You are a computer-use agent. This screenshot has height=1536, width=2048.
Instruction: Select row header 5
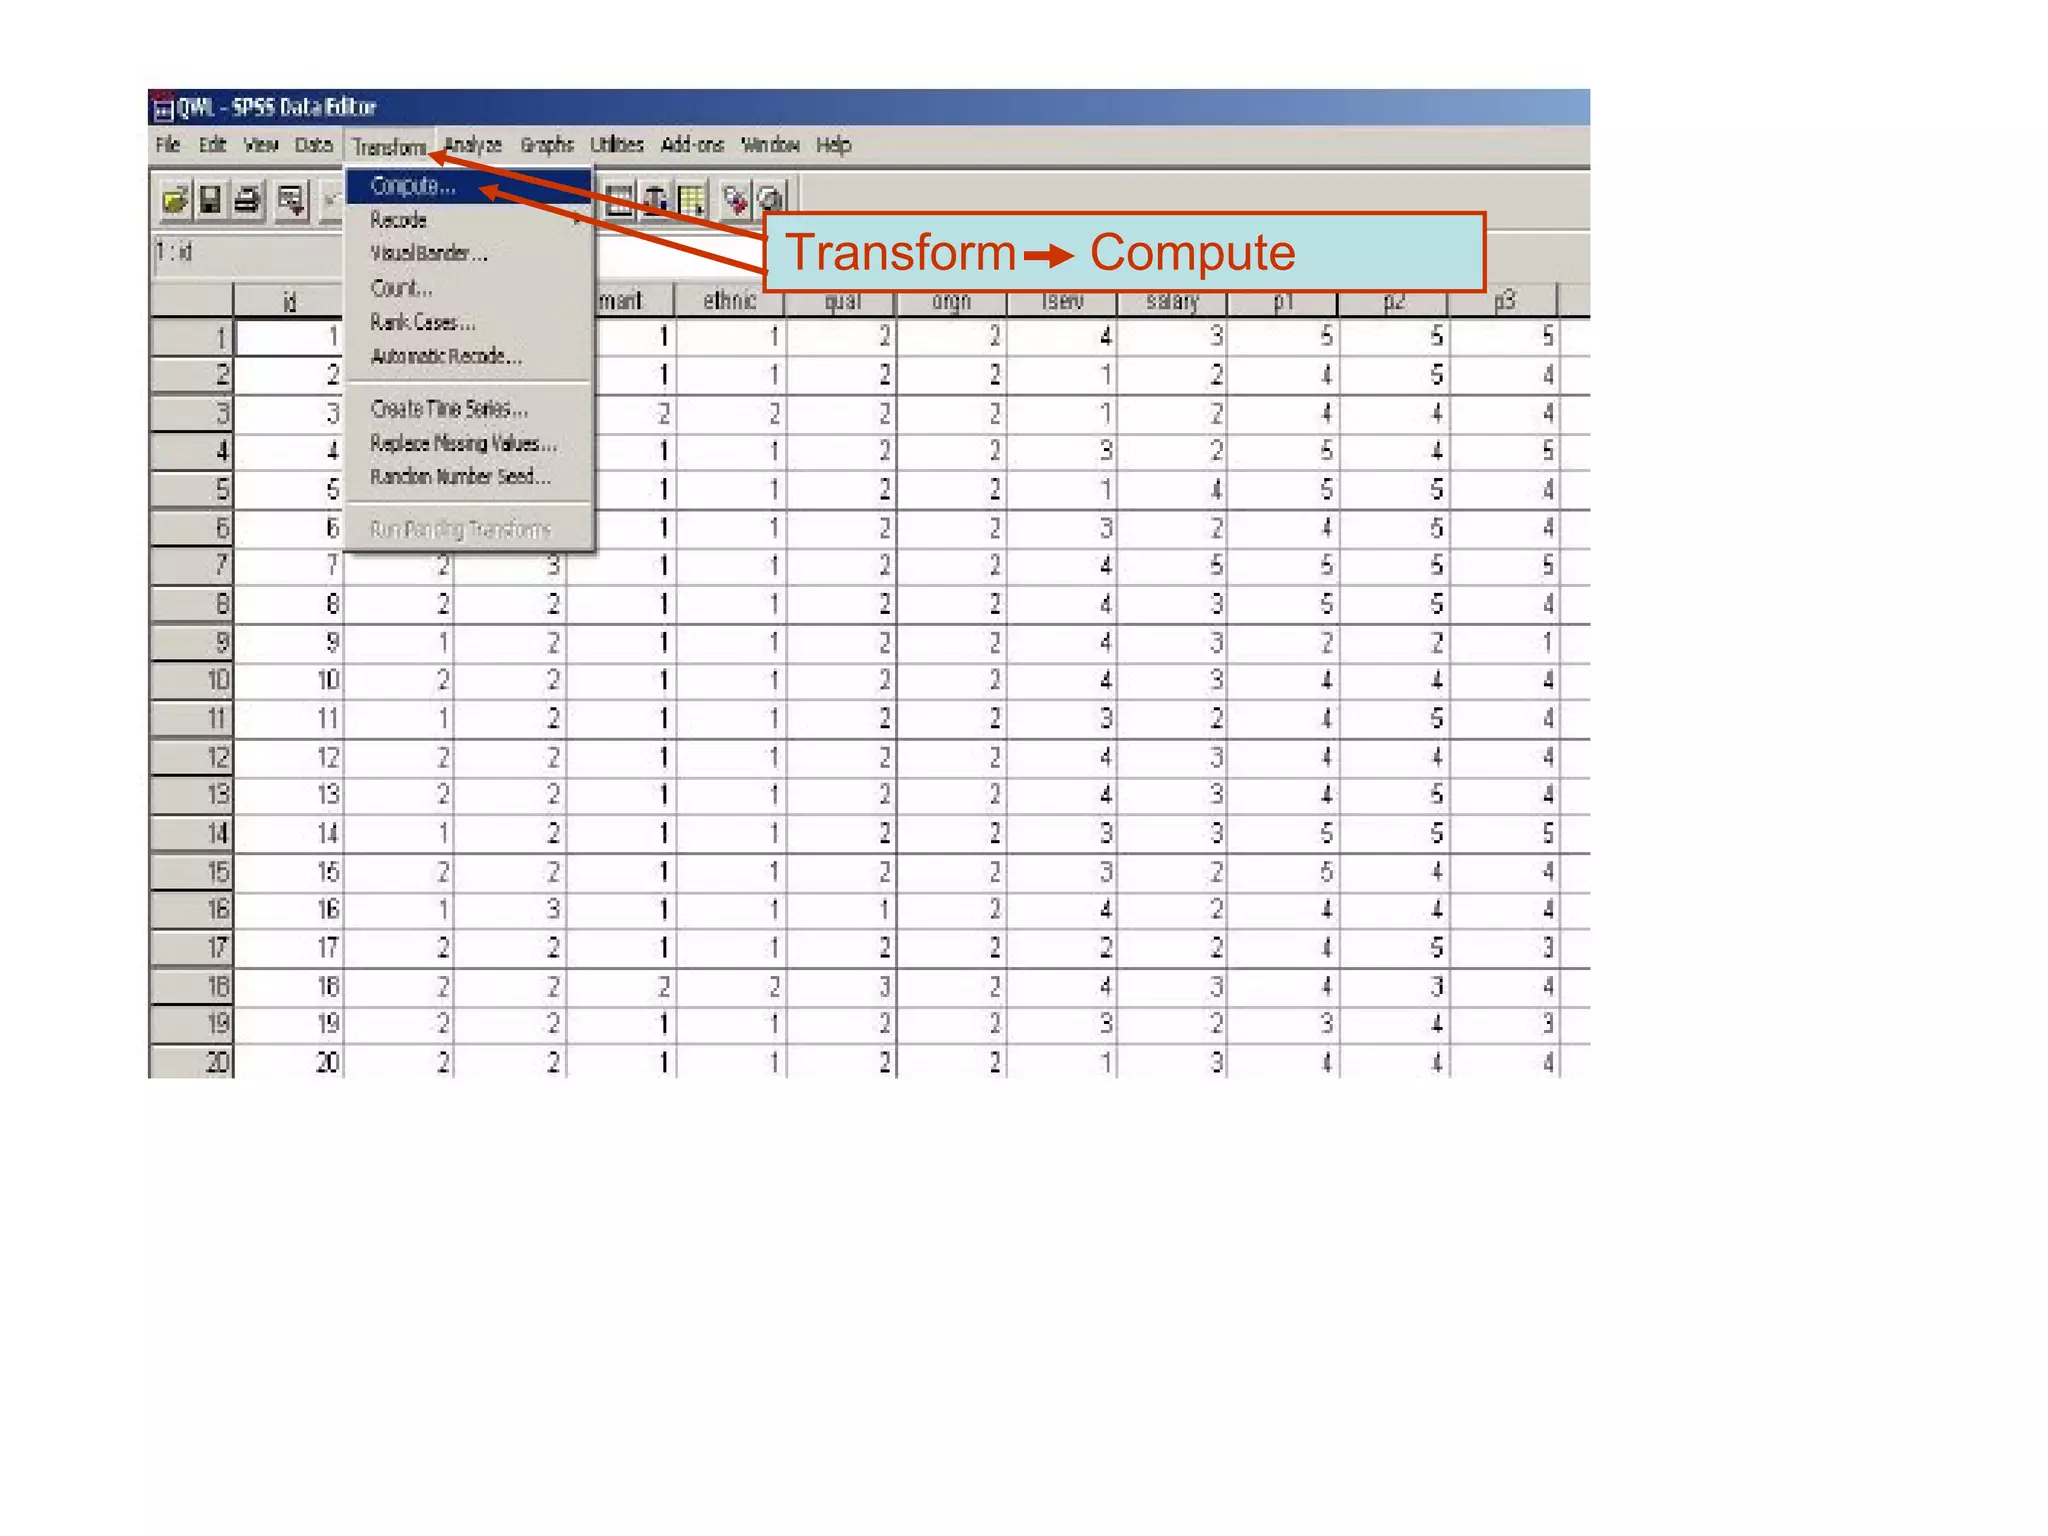pyautogui.click(x=191, y=490)
